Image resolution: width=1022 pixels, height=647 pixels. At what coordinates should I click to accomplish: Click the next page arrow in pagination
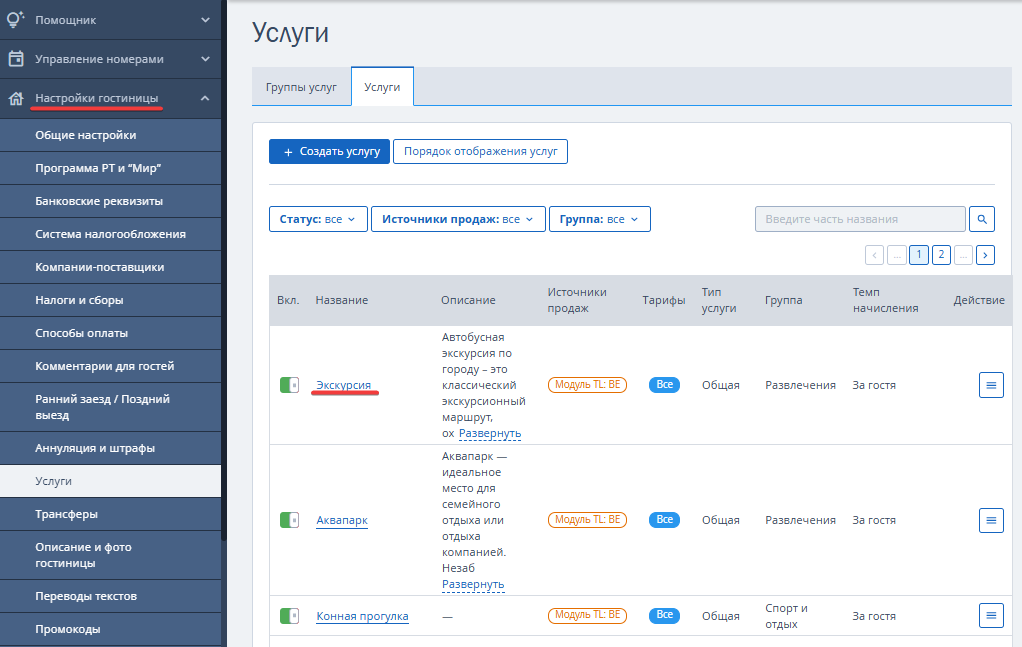[x=985, y=255]
